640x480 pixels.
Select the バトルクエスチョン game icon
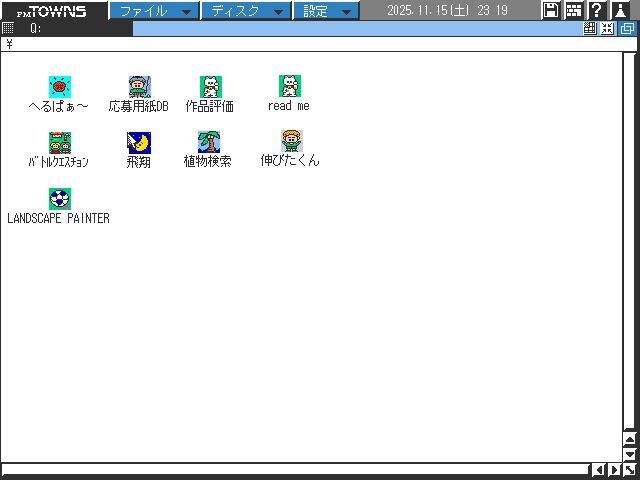click(x=60, y=143)
